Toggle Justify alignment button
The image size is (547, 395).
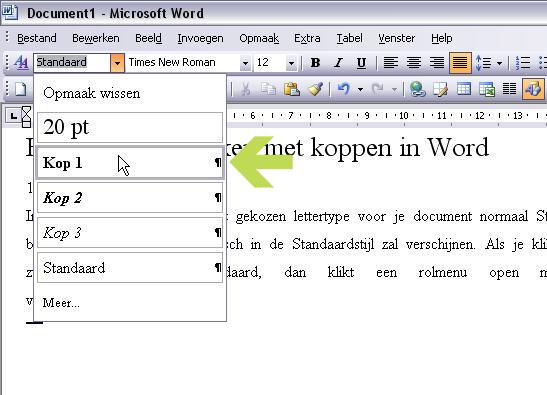click(x=460, y=63)
